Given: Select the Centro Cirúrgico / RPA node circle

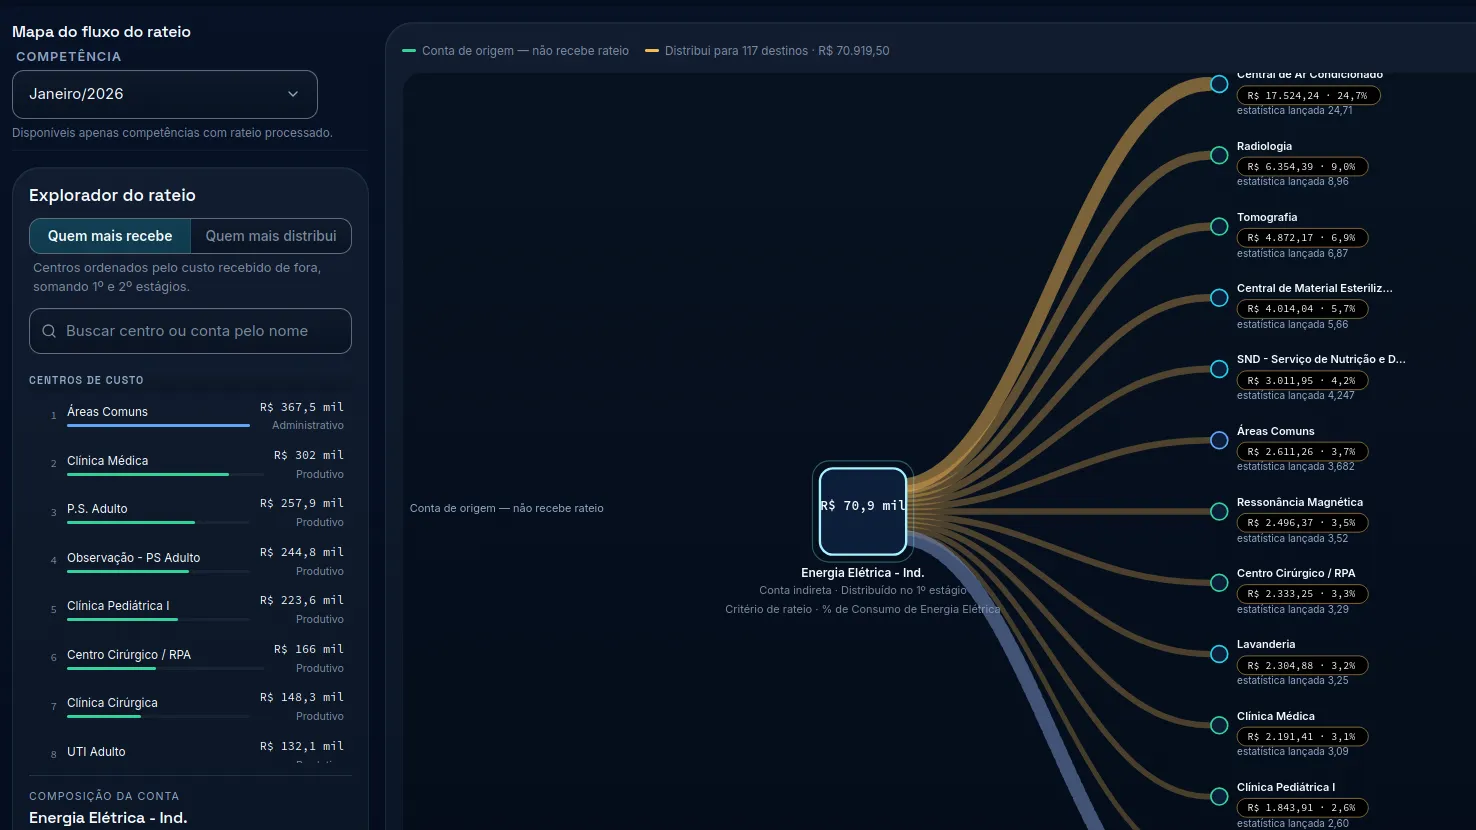Looking at the screenshot, I should coord(1219,582).
